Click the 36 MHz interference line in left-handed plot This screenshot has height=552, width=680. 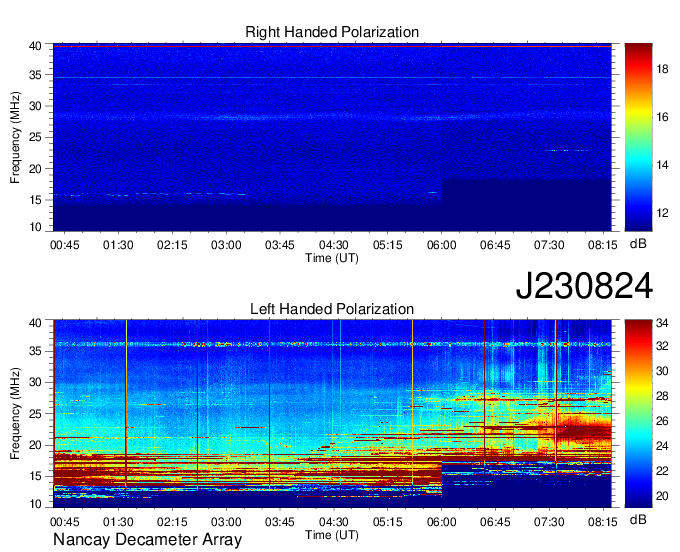coord(332,344)
